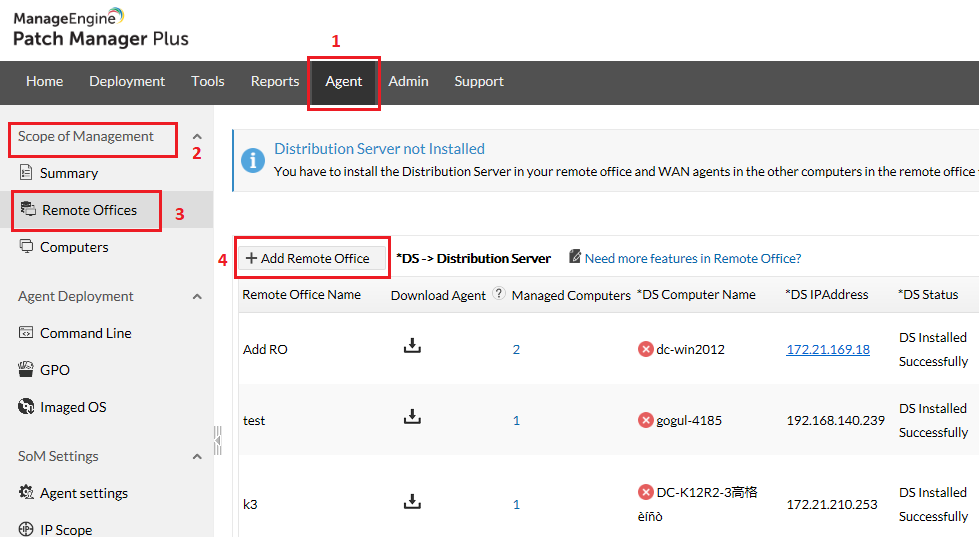Open Imaged OS in the sidebar

73,407
